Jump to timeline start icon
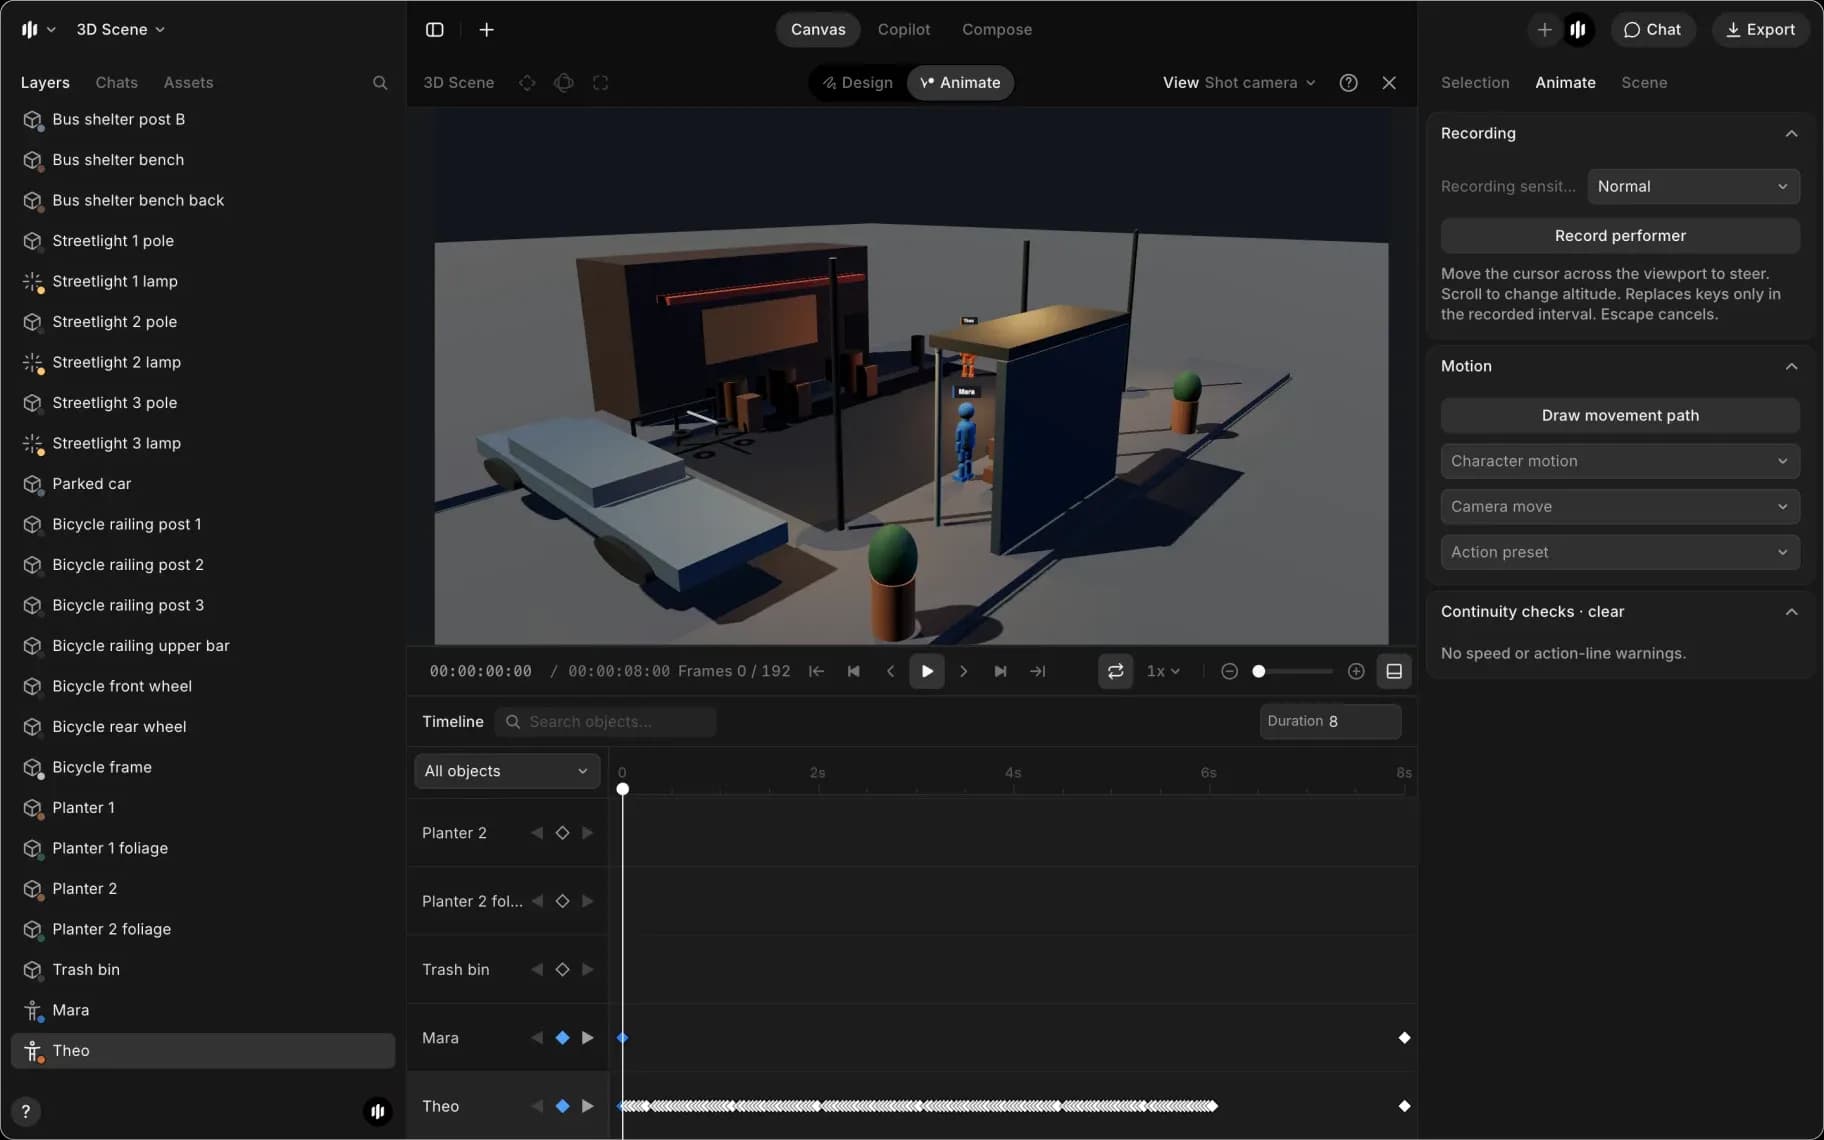 (x=816, y=671)
